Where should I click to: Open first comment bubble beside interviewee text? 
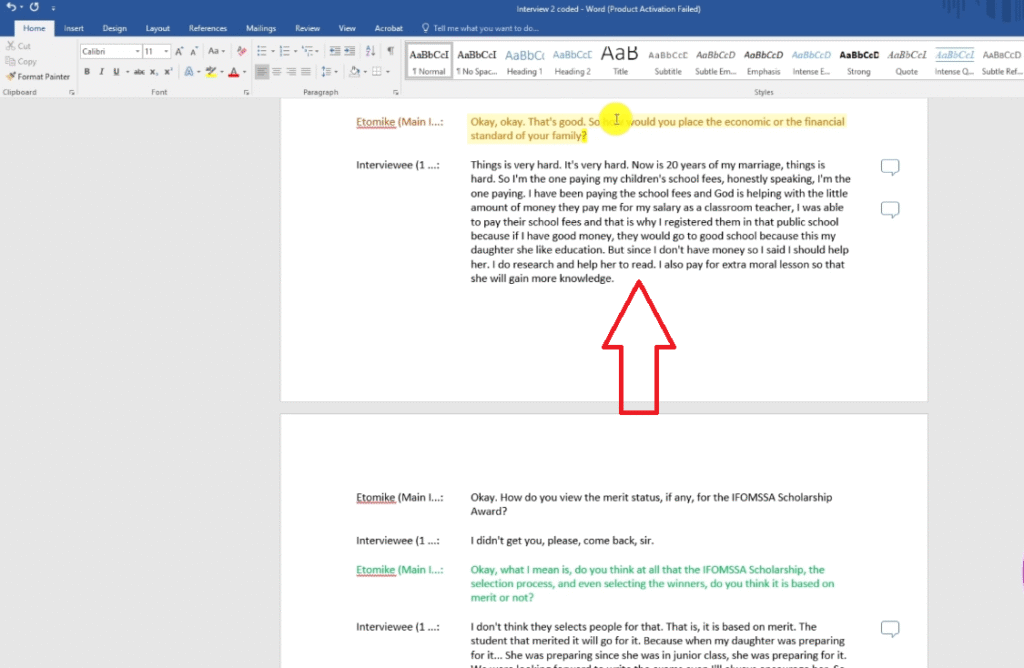[x=889, y=167]
